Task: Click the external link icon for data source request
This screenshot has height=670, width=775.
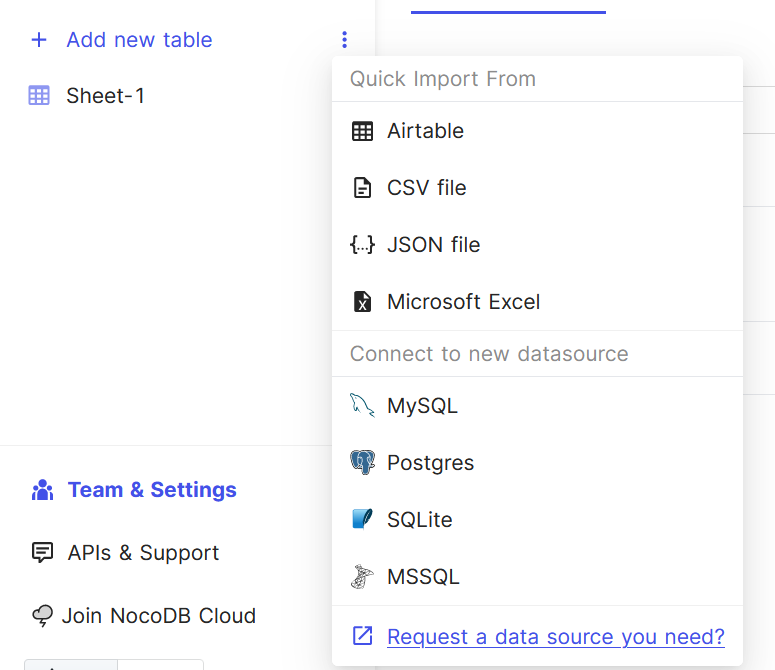Action: tap(362, 636)
